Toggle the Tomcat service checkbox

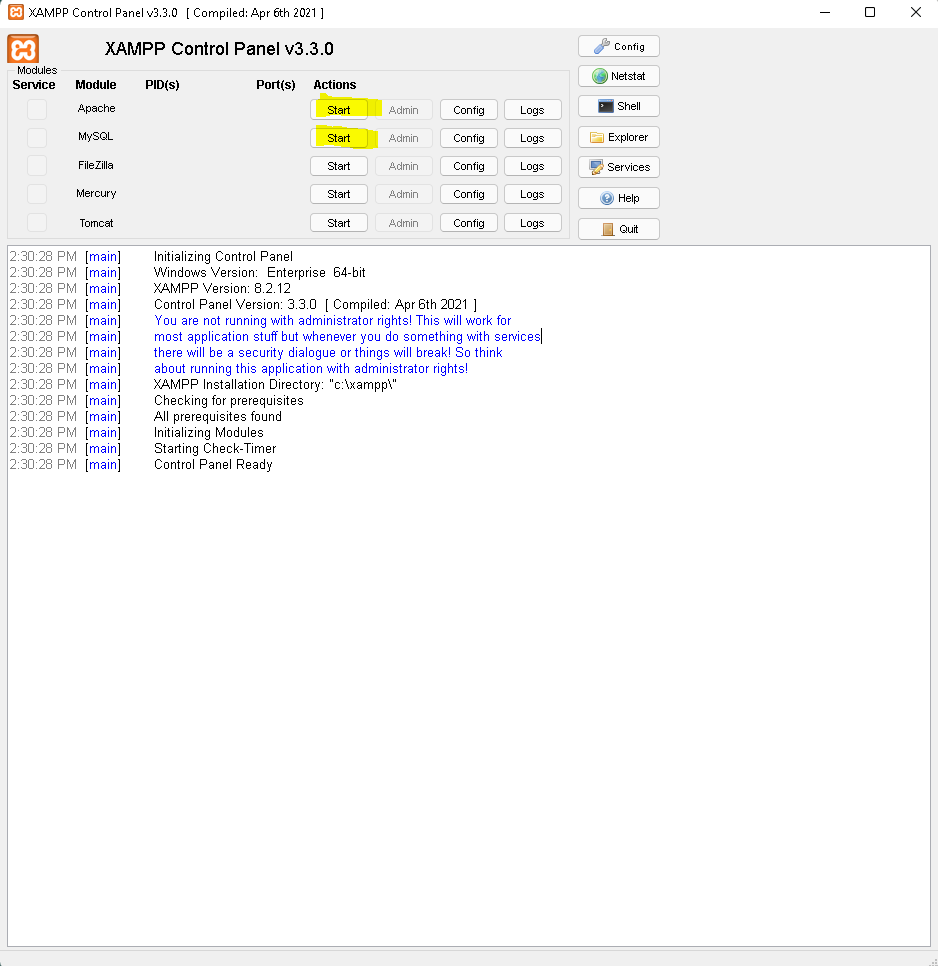[37, 223]
